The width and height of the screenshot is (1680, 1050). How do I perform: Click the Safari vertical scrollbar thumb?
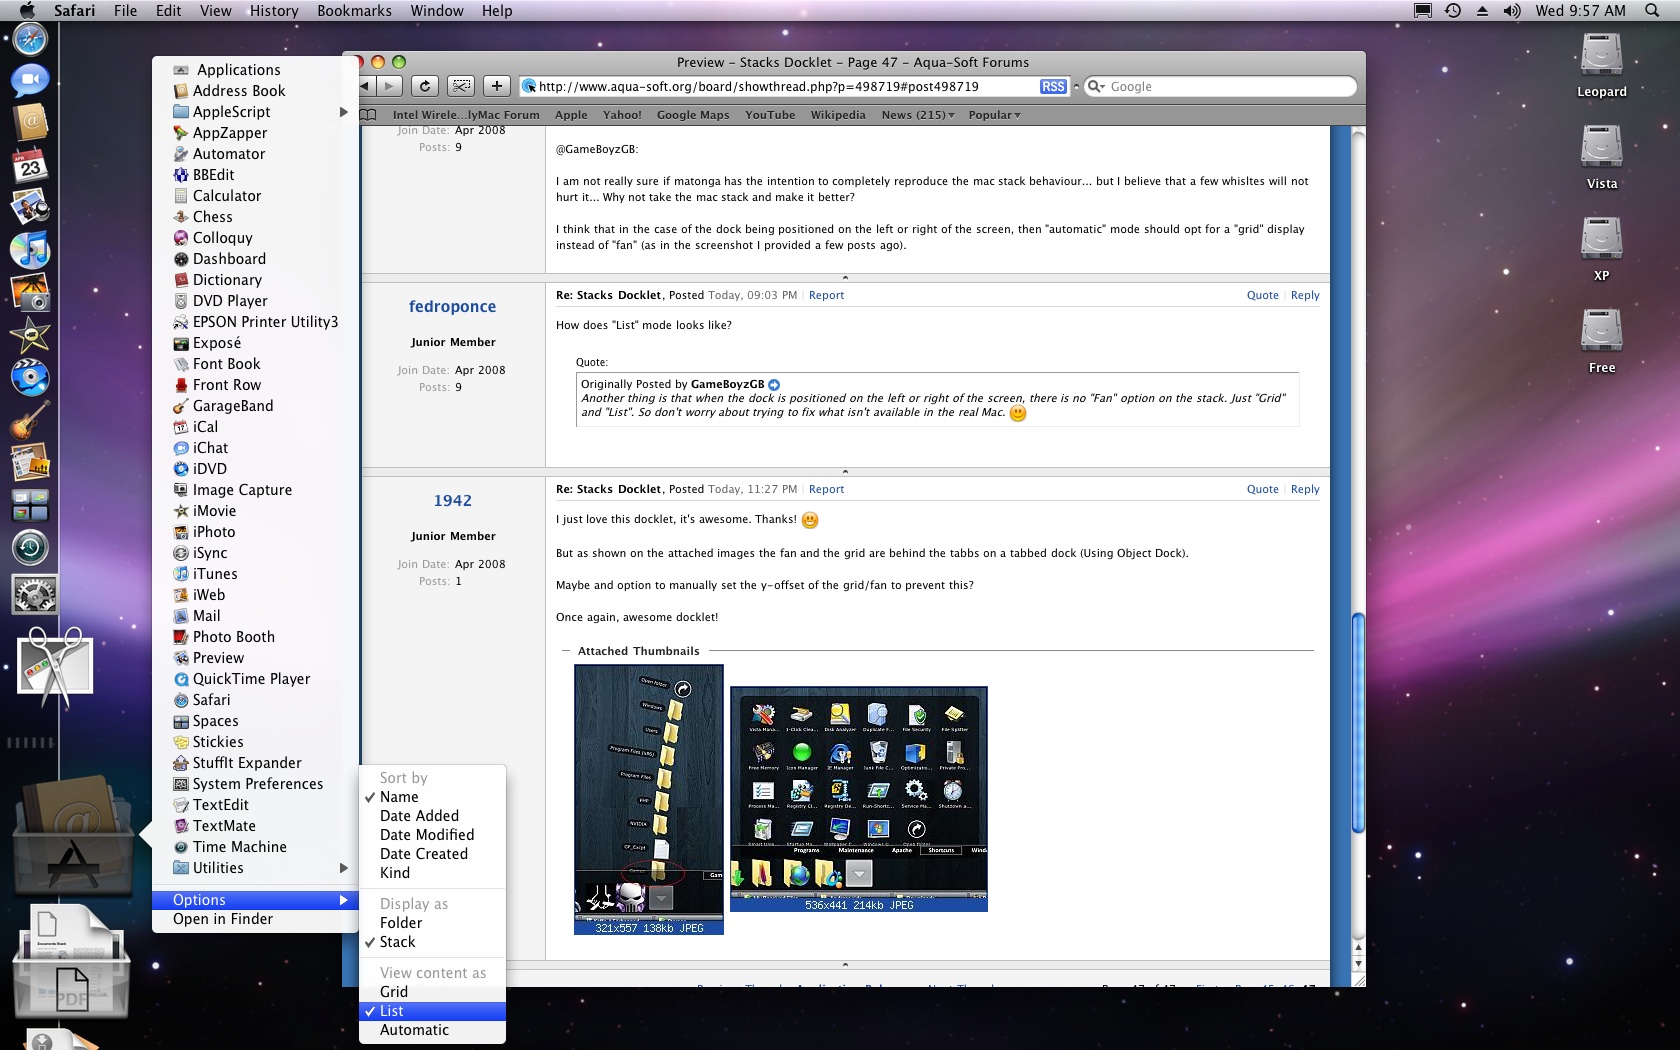pos(1358,722)
